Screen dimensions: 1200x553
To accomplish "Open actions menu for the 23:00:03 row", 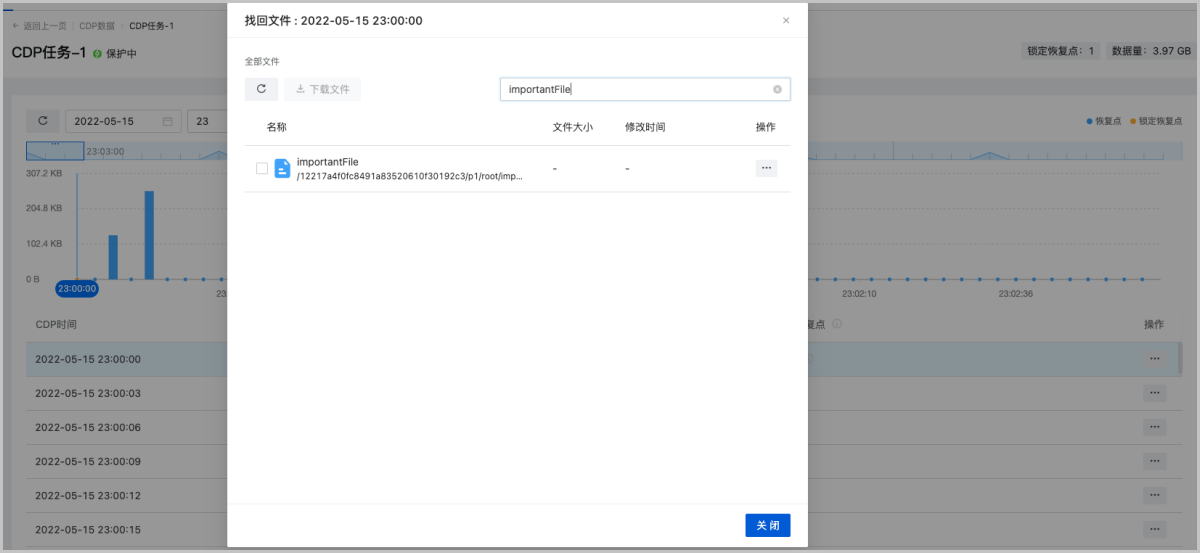I will coord(1154,393).
